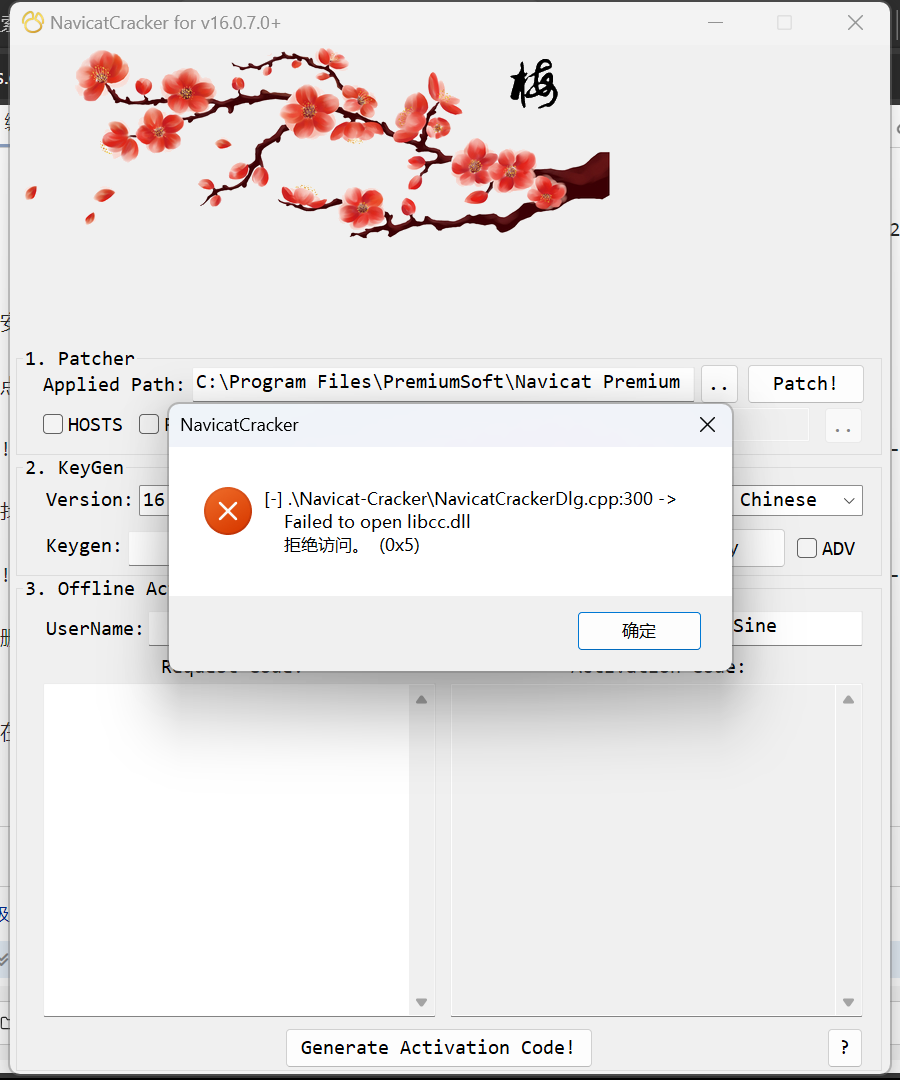Click the plum blossom calligraphy character
The image size is (900, 1080).
(534, 84)
